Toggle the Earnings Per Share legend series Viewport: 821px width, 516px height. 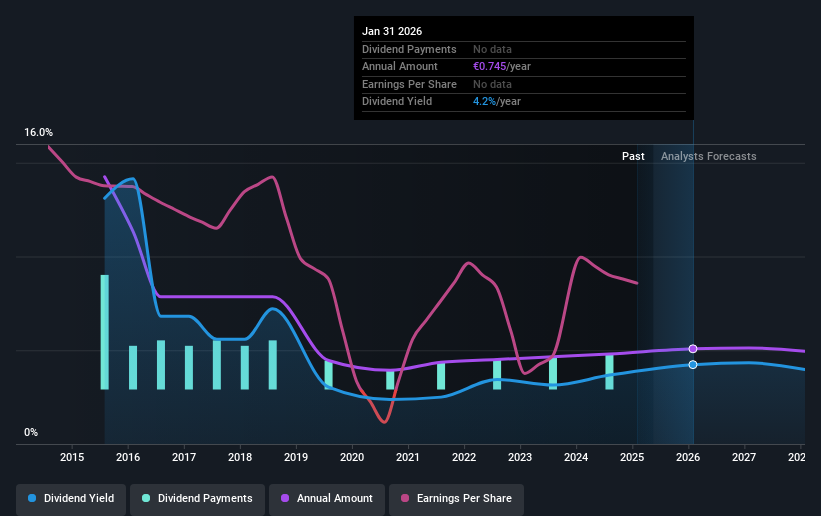tap(456, 499)
